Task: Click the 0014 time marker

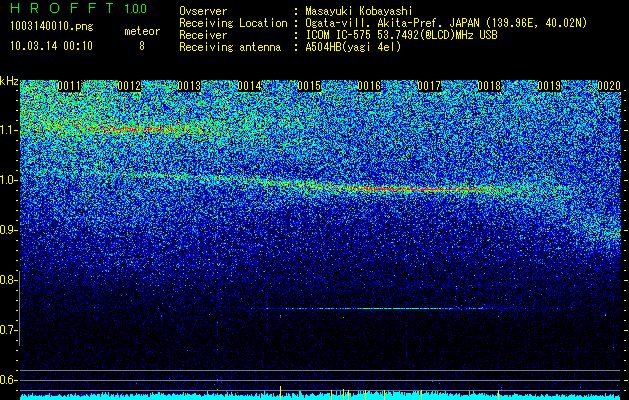Action: (249, 86)
